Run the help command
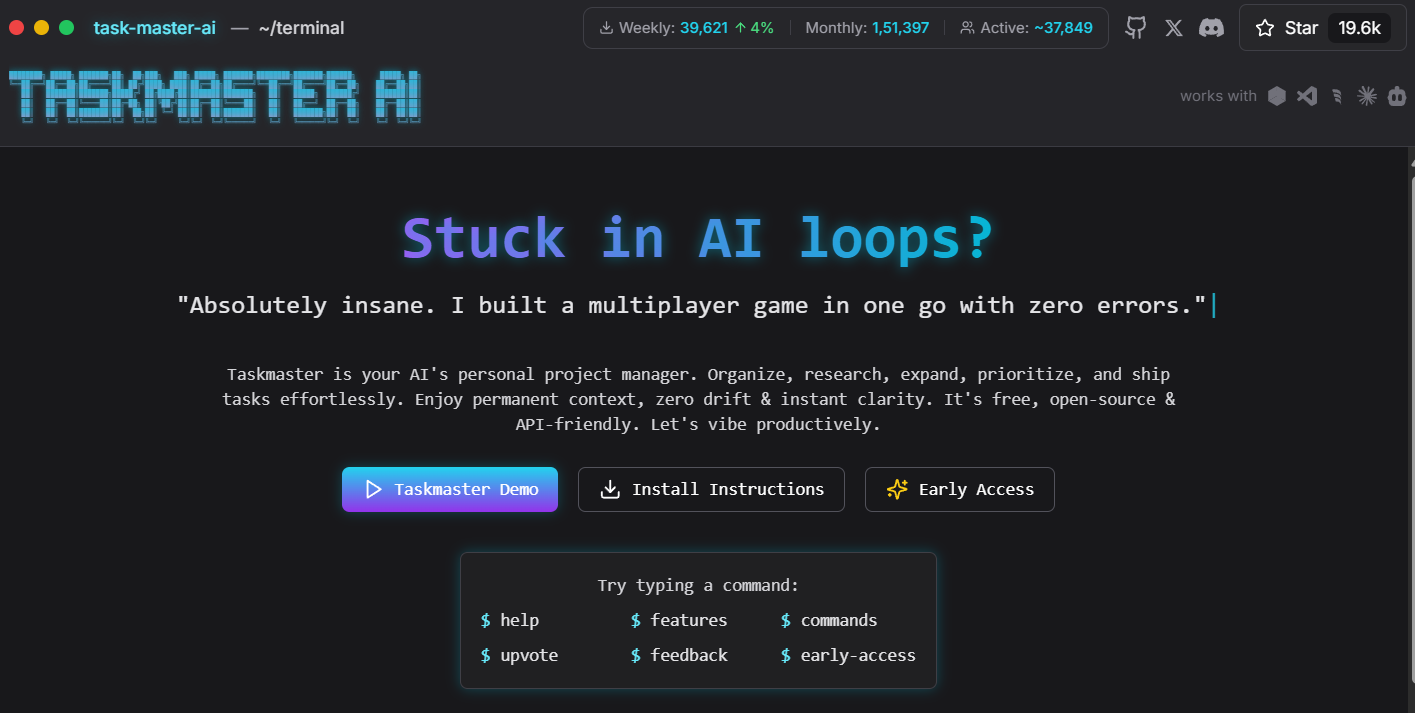 click(510, 620)
